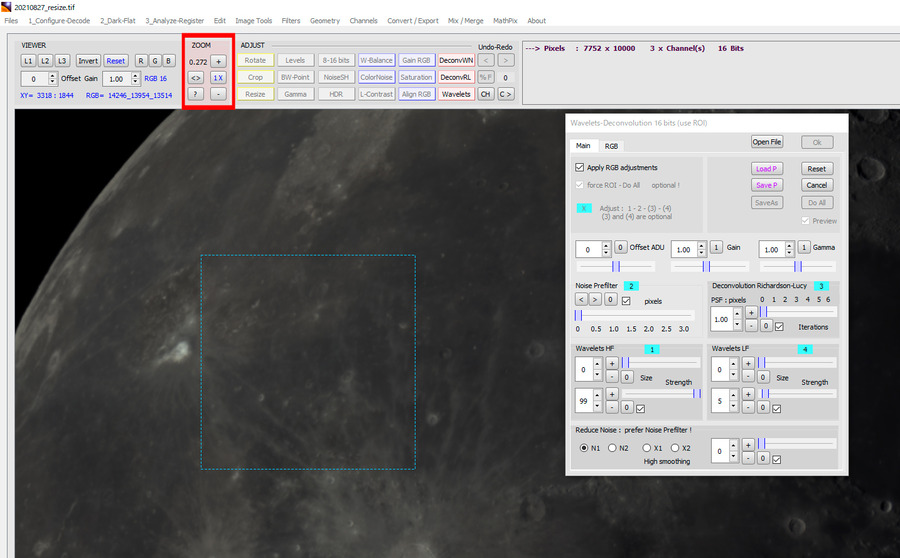
Task: Open the Files menu
Action: coord(11,21)
